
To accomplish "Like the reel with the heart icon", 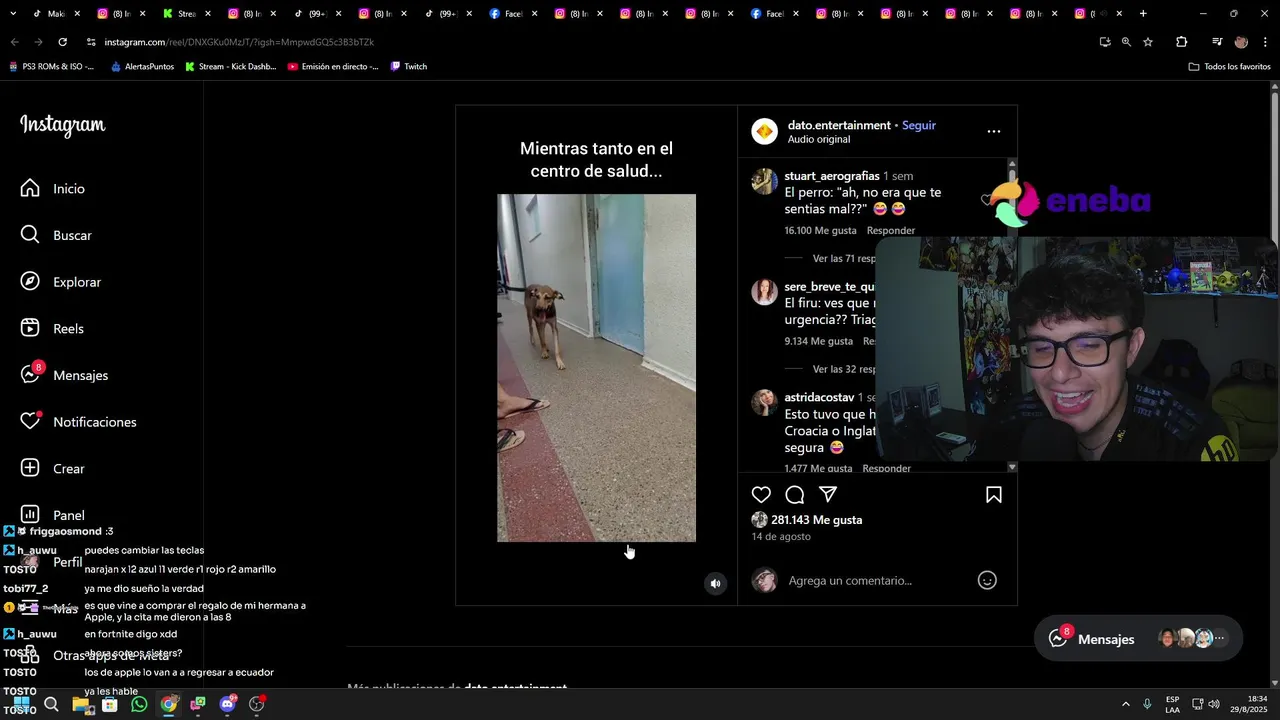I will pos(761,495).
